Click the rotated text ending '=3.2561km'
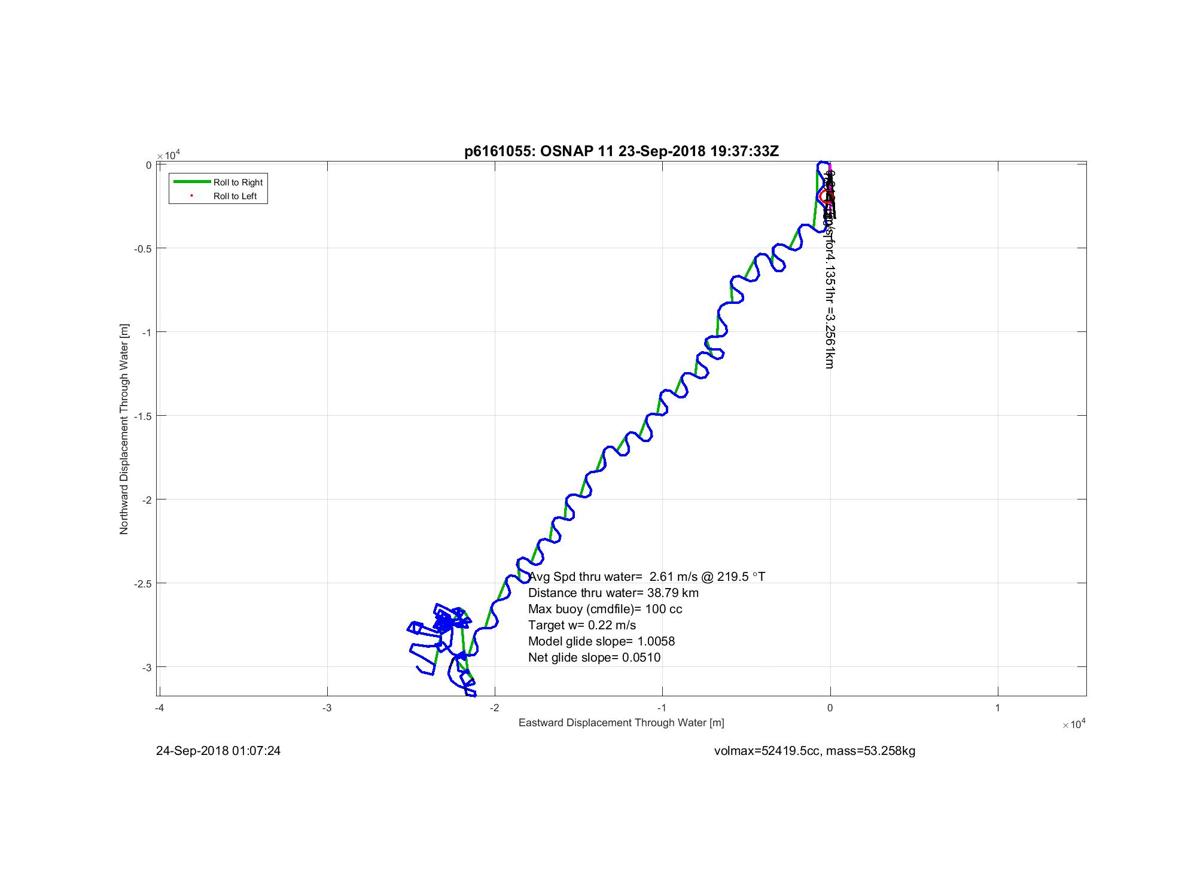 point(830,270)
